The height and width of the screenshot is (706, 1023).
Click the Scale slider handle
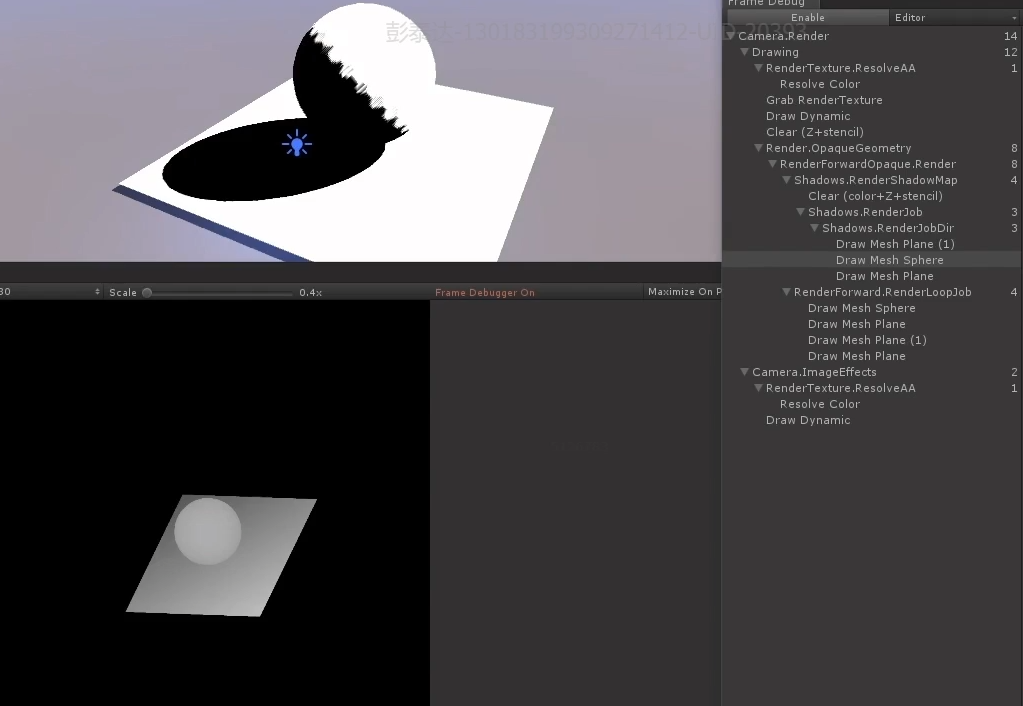point(147,292)
